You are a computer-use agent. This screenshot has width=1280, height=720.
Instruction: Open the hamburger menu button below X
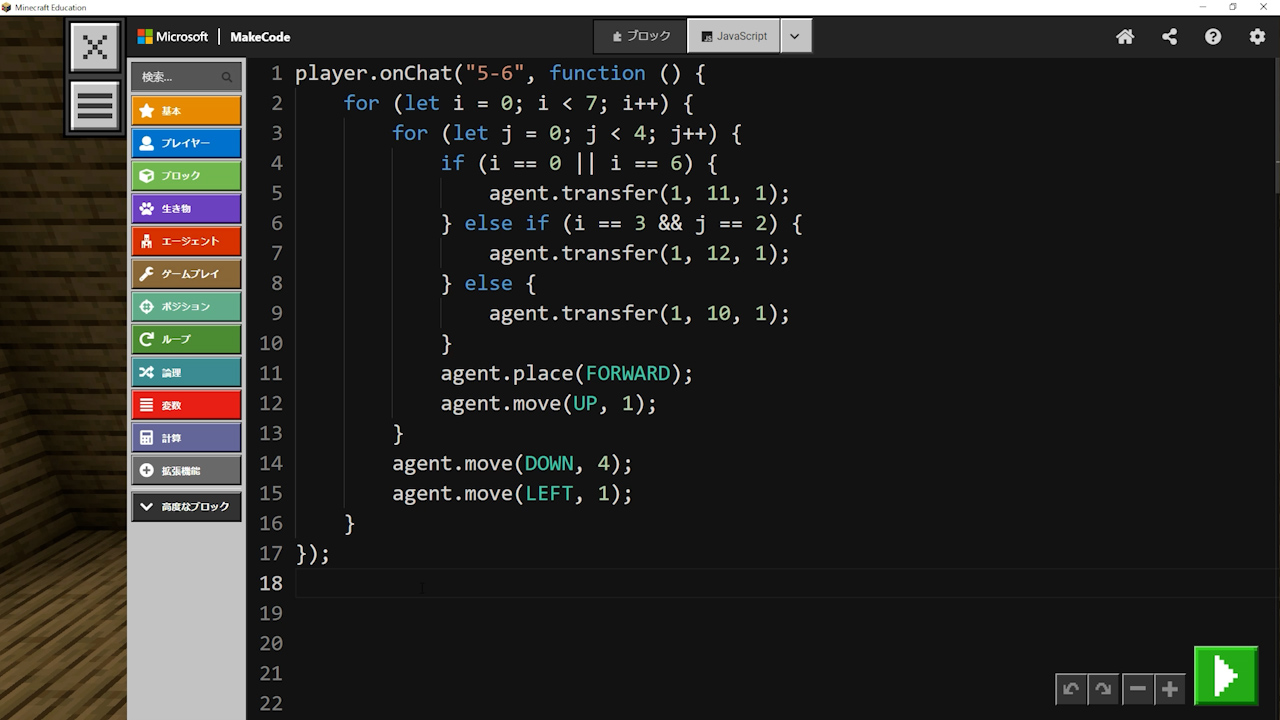(x=95, y=106)
